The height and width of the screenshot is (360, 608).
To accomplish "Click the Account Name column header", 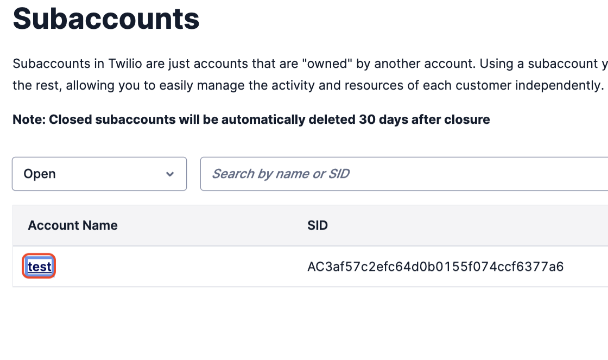I will tap(73, 225).
